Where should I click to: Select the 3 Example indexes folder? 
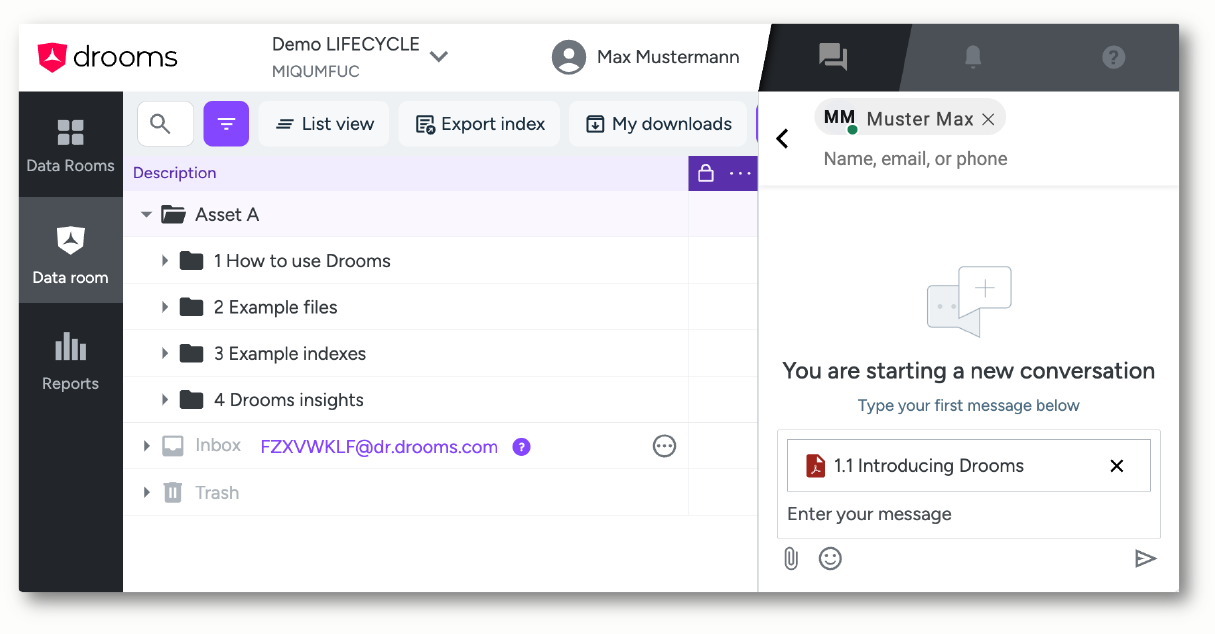pyautogui.click(x=290, y=353)
